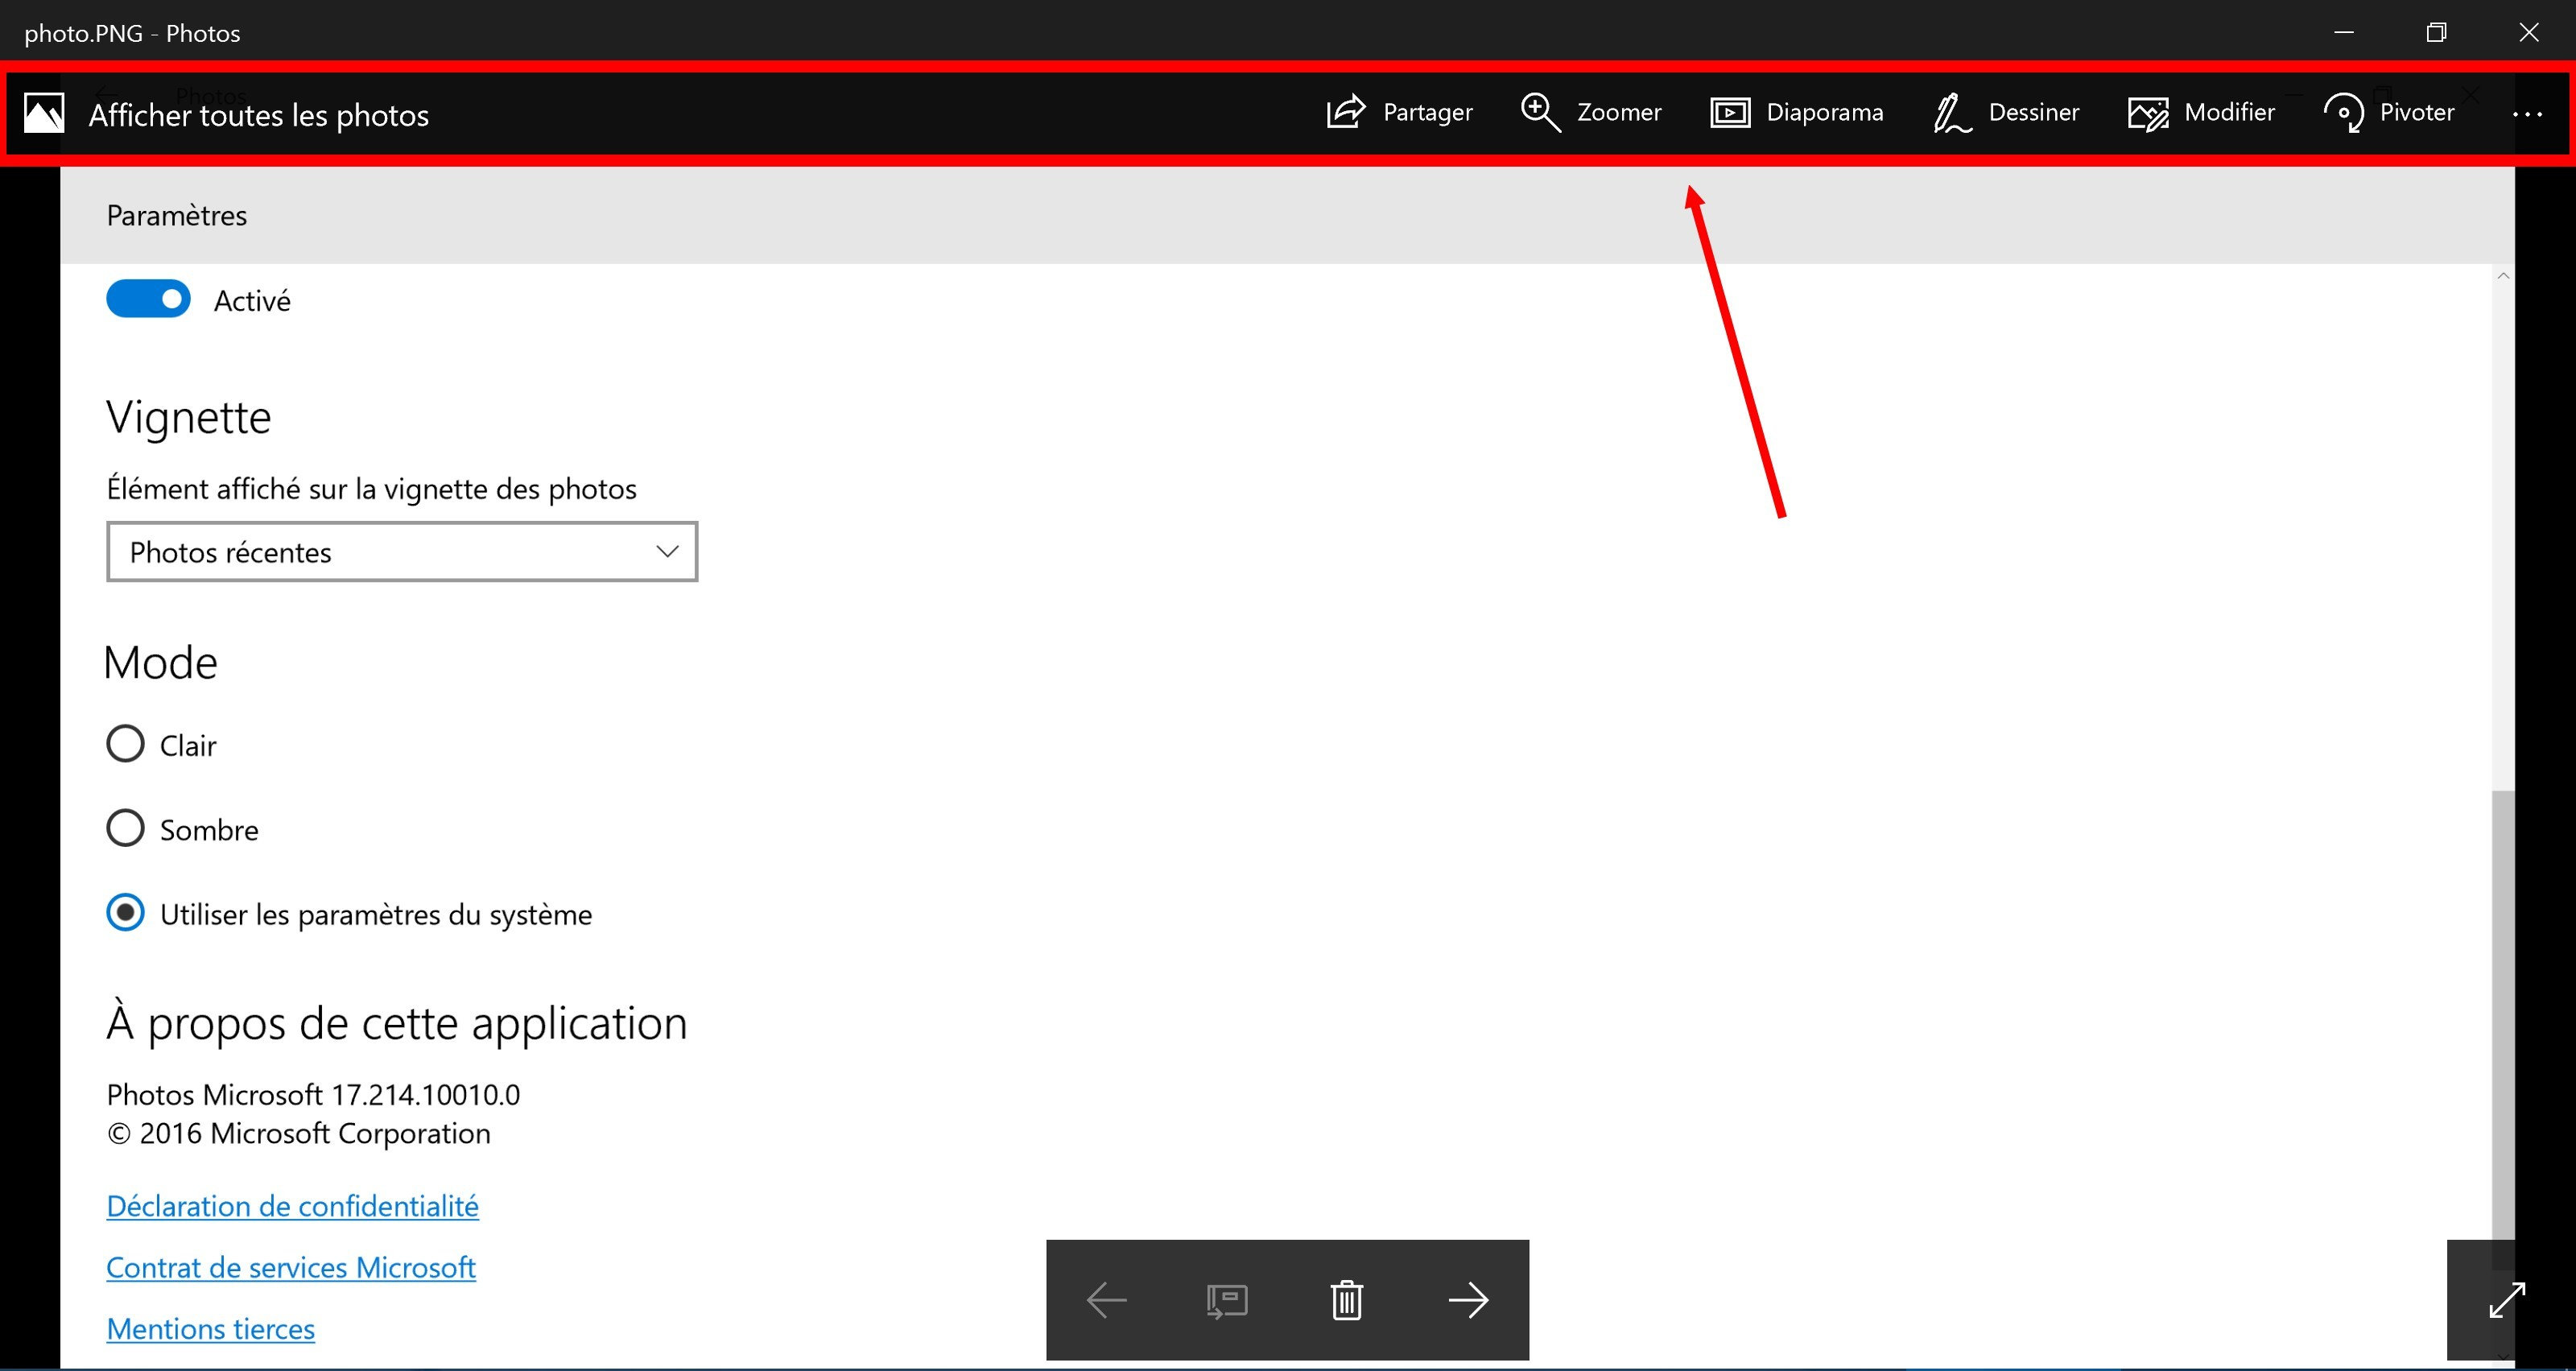Rotate the photo with Pivoter
The height and width of the screenshot is (1371, 2576).
pyautogui.click(x=2388, y=112)
